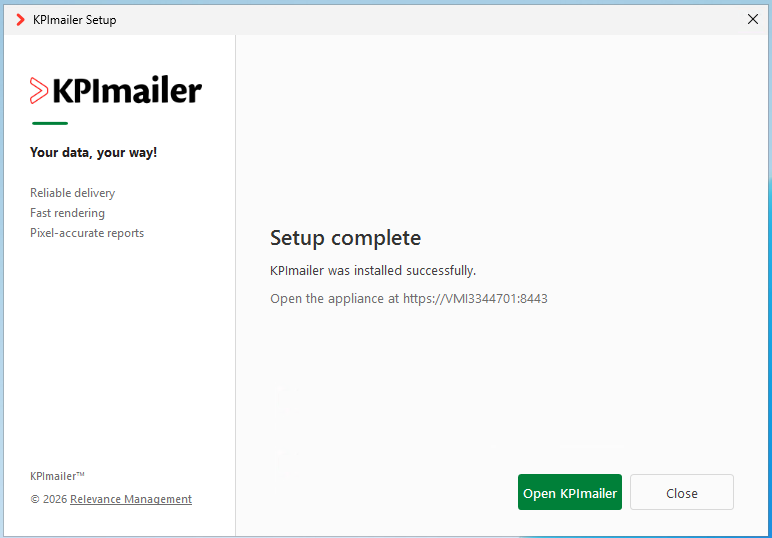Click 'Fast rendering' text

[x=67, y=213]
